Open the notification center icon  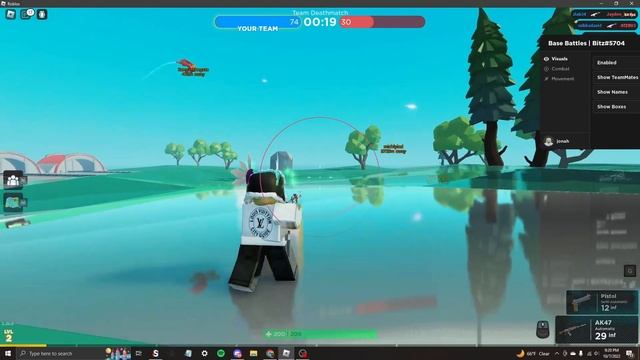[x=629, y=353]
